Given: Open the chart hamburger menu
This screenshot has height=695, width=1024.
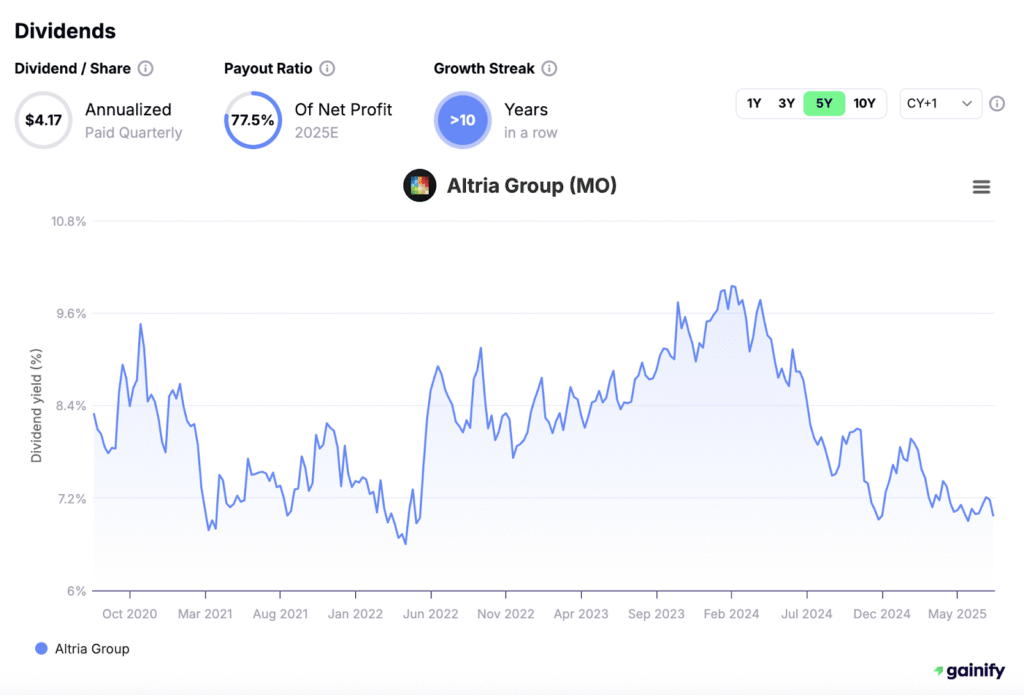Looking at the screenshot, I should click(981, 187).
